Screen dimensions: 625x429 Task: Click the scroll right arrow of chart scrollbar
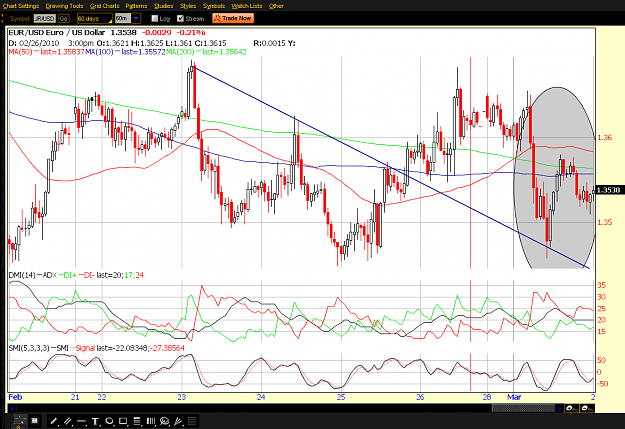click(560, 408)
